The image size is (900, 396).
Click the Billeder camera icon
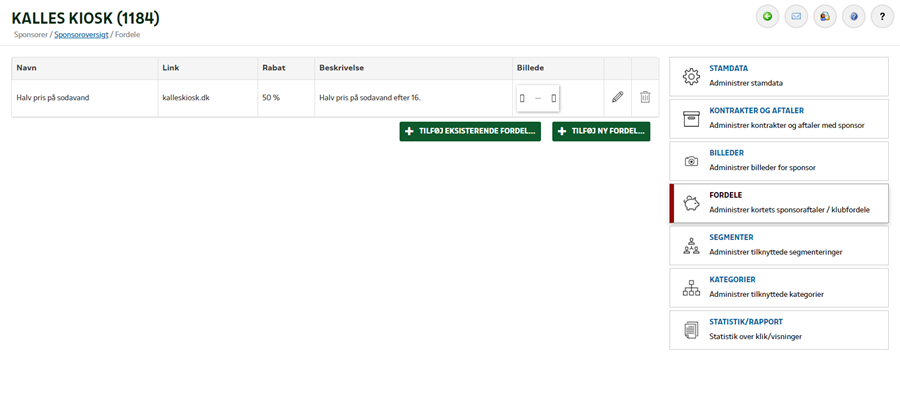pyautogui.click(x=692, y=161)
